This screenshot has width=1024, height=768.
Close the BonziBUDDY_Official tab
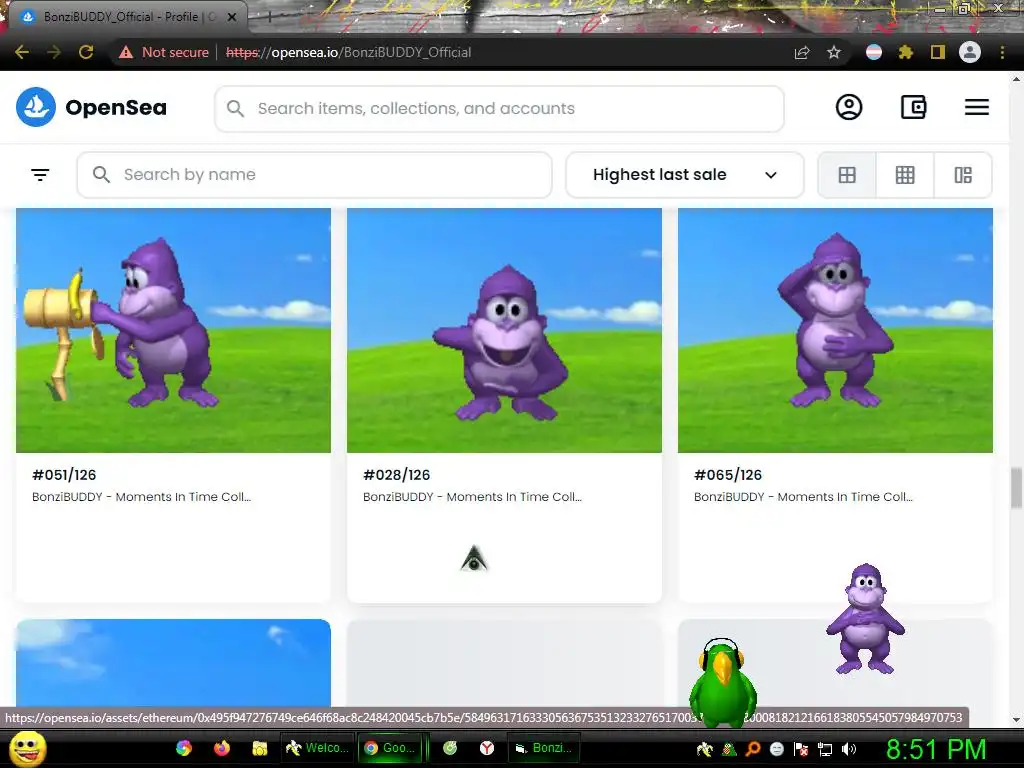(x=232, y=17)
